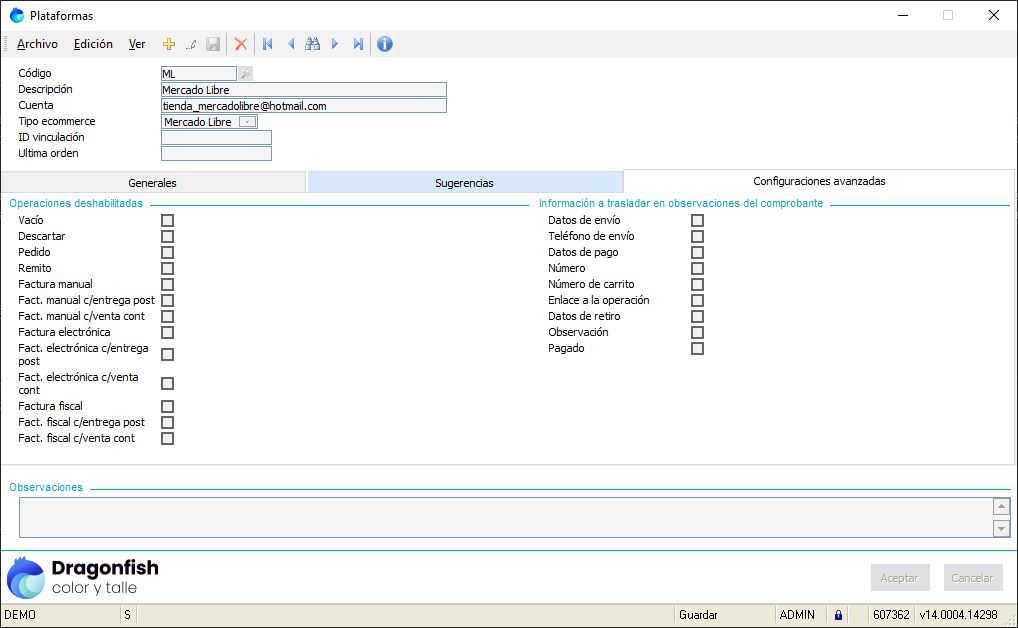The height and width of the screenshot is (628, 1018).
Task: Toggle Fact. electrónica c/entrega post checkbox
Action: 168,355
